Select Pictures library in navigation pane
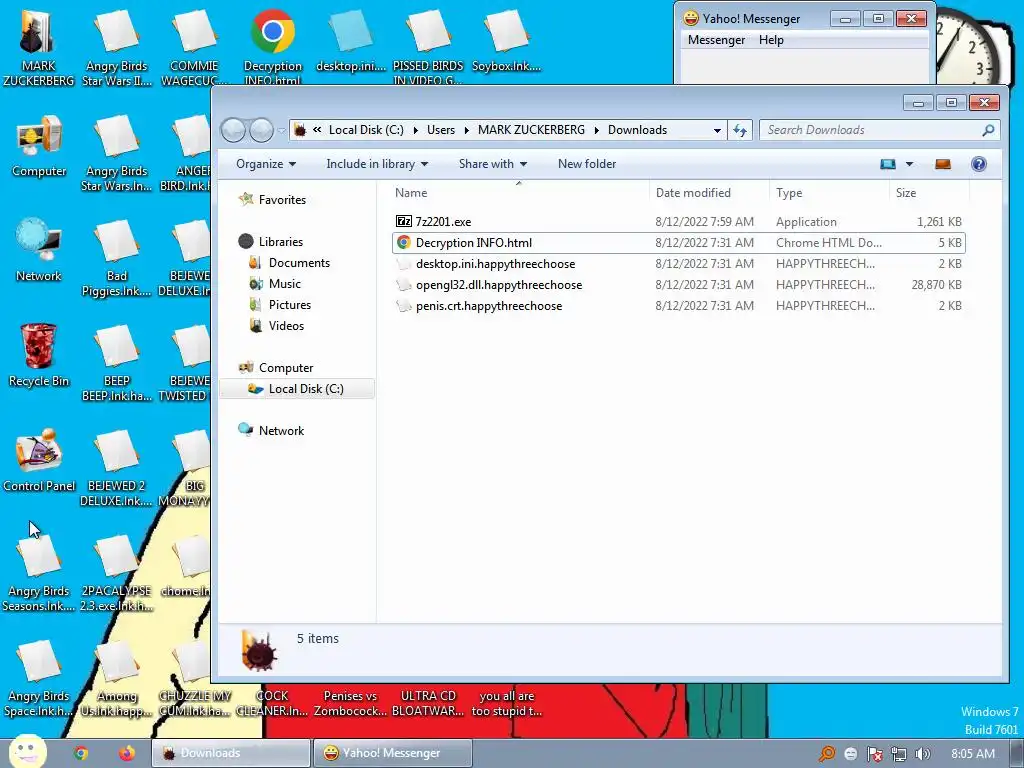The image size is (1024, 768). point(289,304)
